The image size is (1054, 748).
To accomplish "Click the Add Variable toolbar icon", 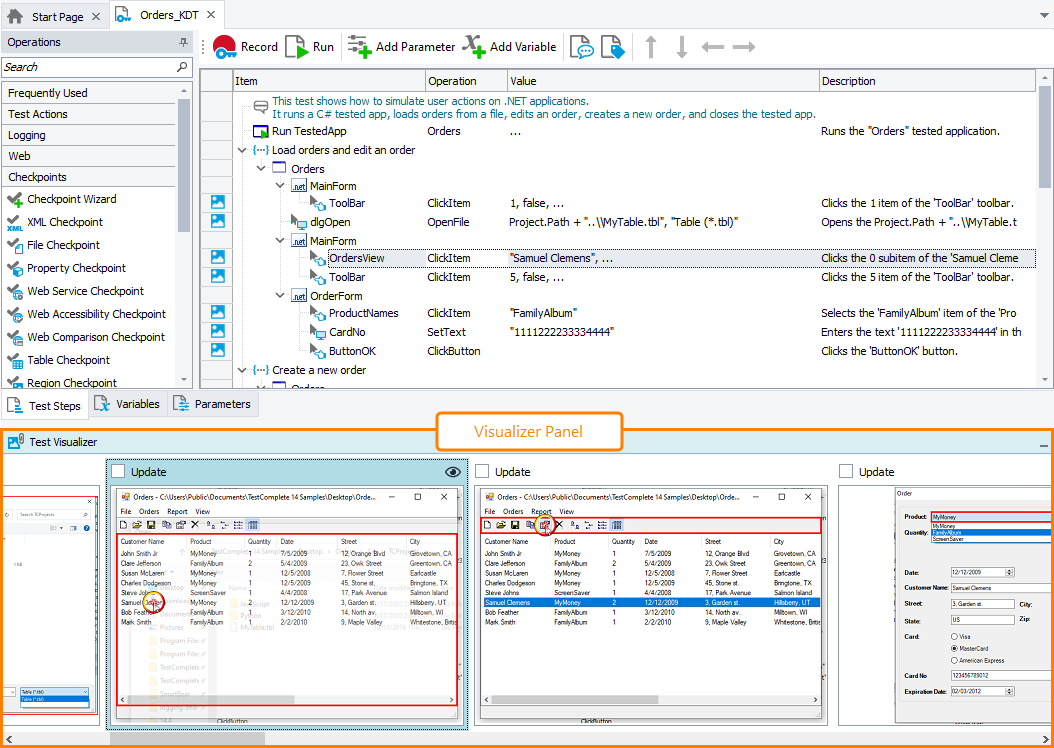I will (x=474, y=46).
